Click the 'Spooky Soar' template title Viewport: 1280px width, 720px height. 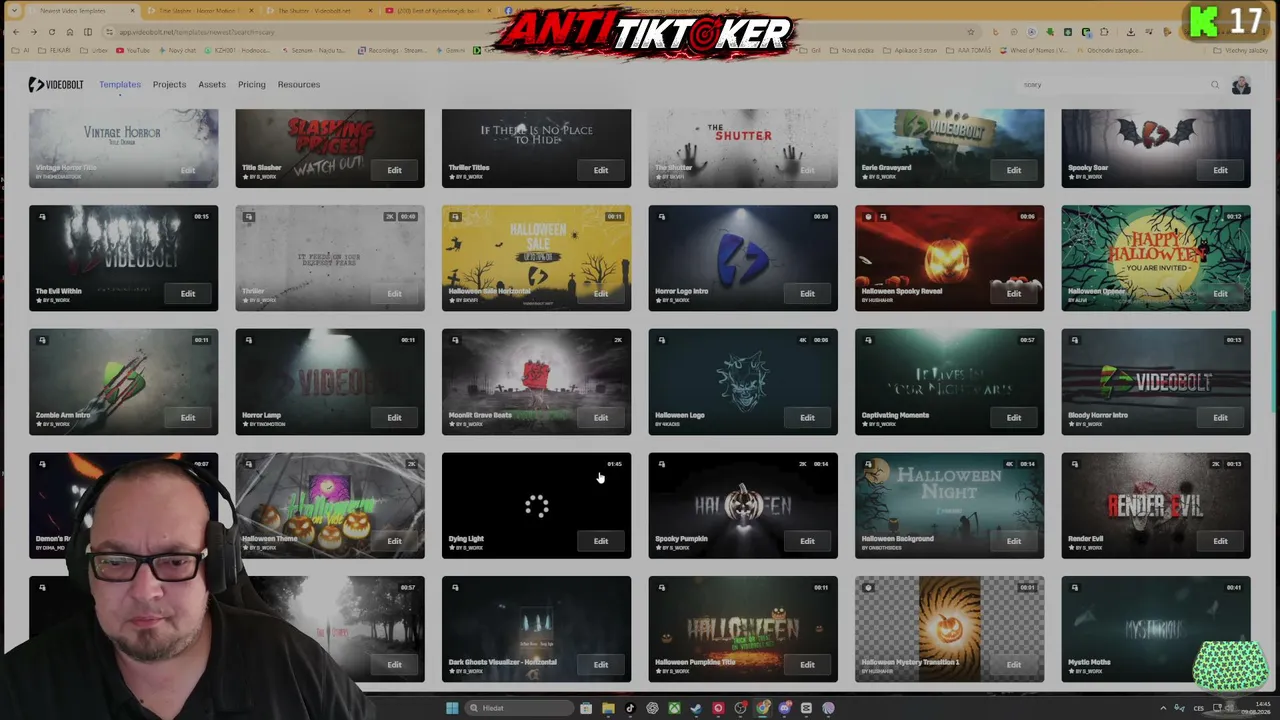[x=1088, y=168]
